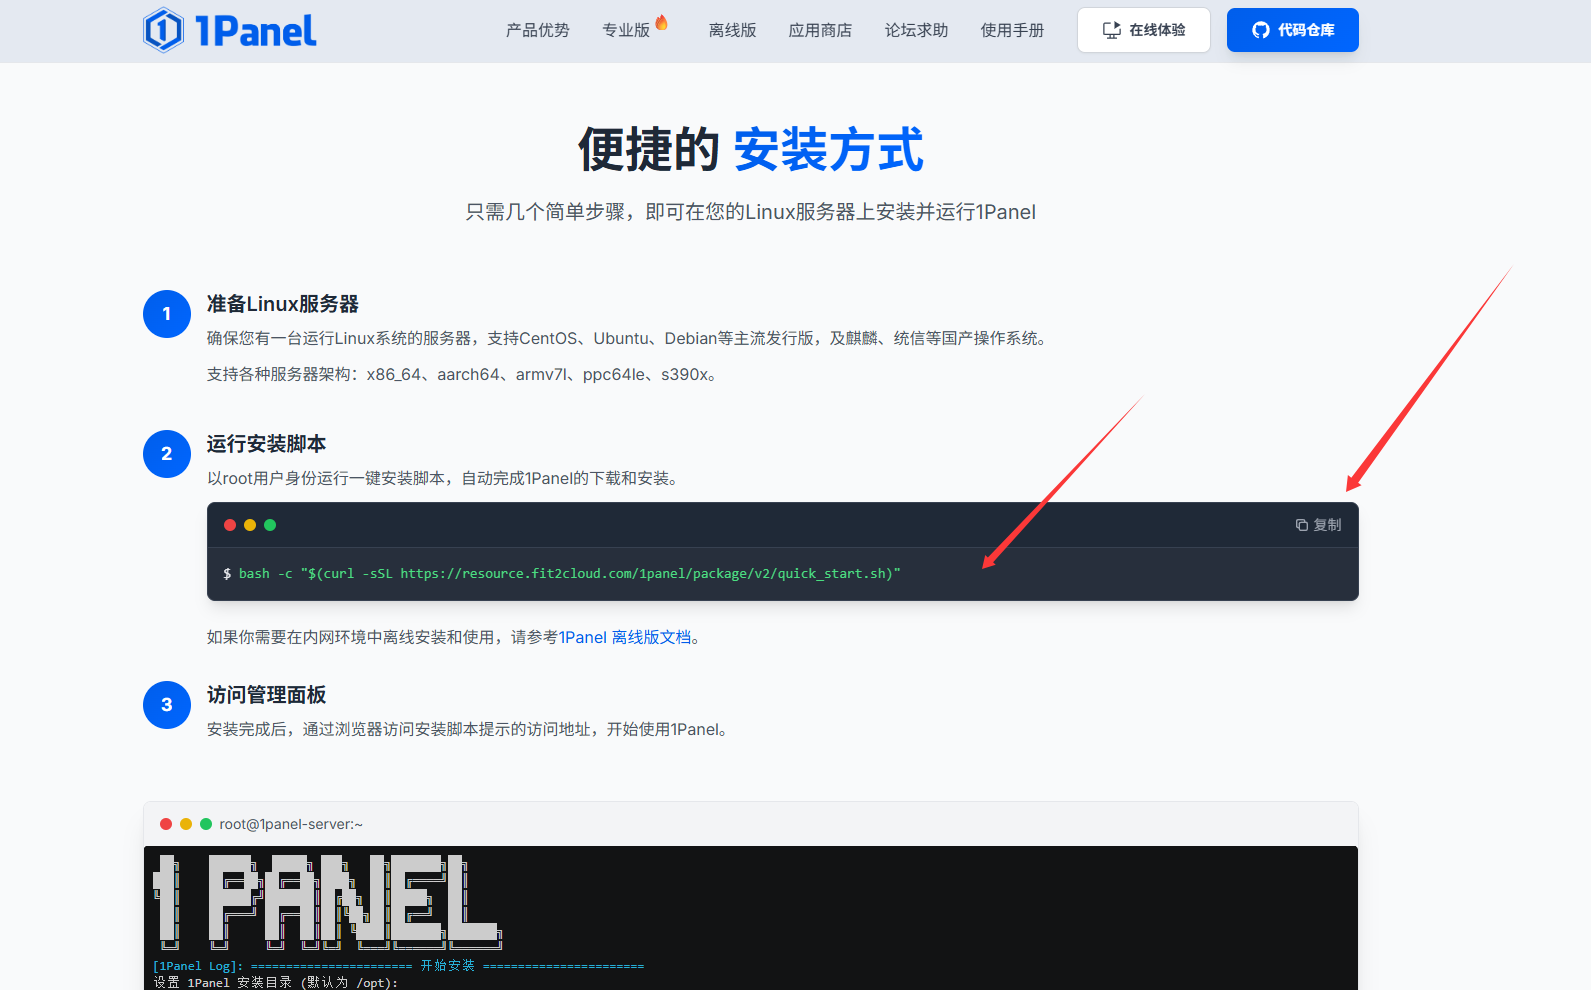The width and height of the screenshot is (1591, 990).
Task: Click the step 3 numbered circle
Action: tap(167, 705)
